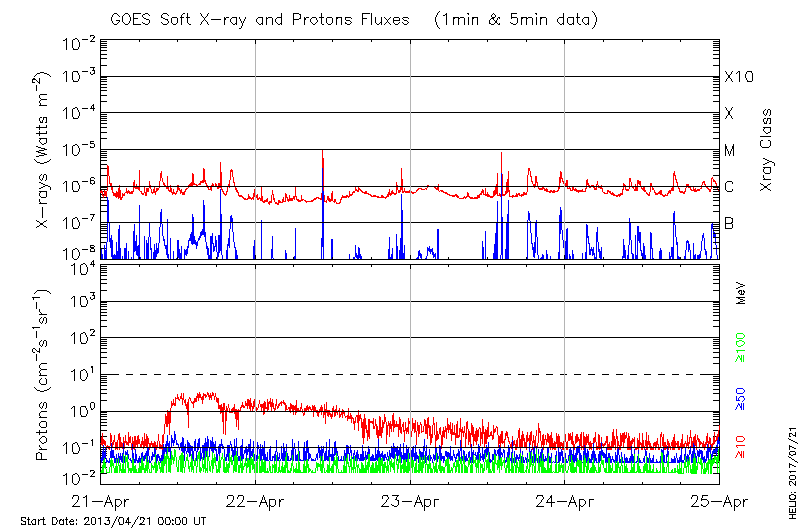Click the B flare class label
Viewport: 800px width, 530px height.
coord(729,223)
